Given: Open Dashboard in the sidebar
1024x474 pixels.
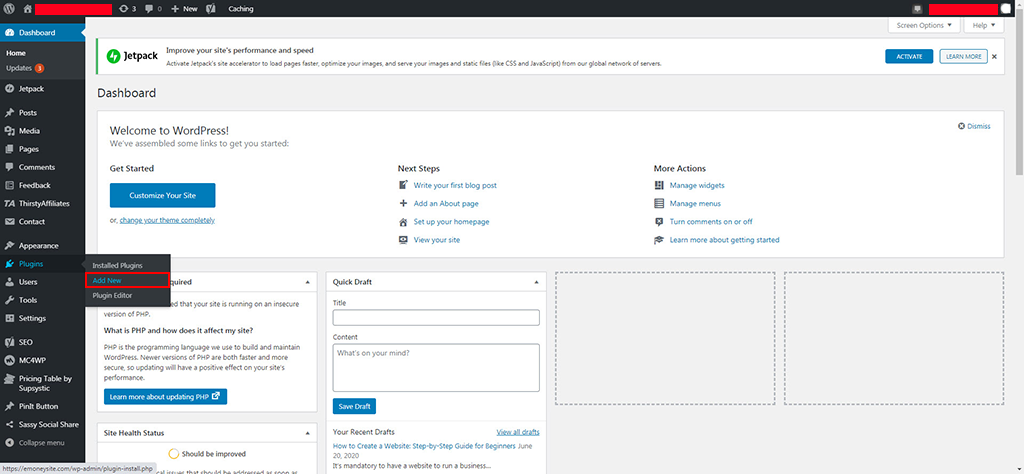Looking at the screenshot, I should [42, 33].
